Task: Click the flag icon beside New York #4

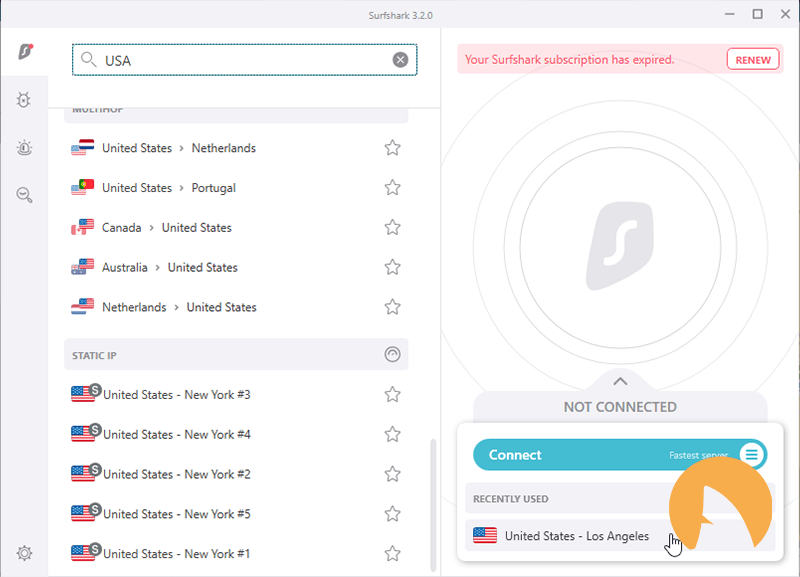Action: (84, 434)
